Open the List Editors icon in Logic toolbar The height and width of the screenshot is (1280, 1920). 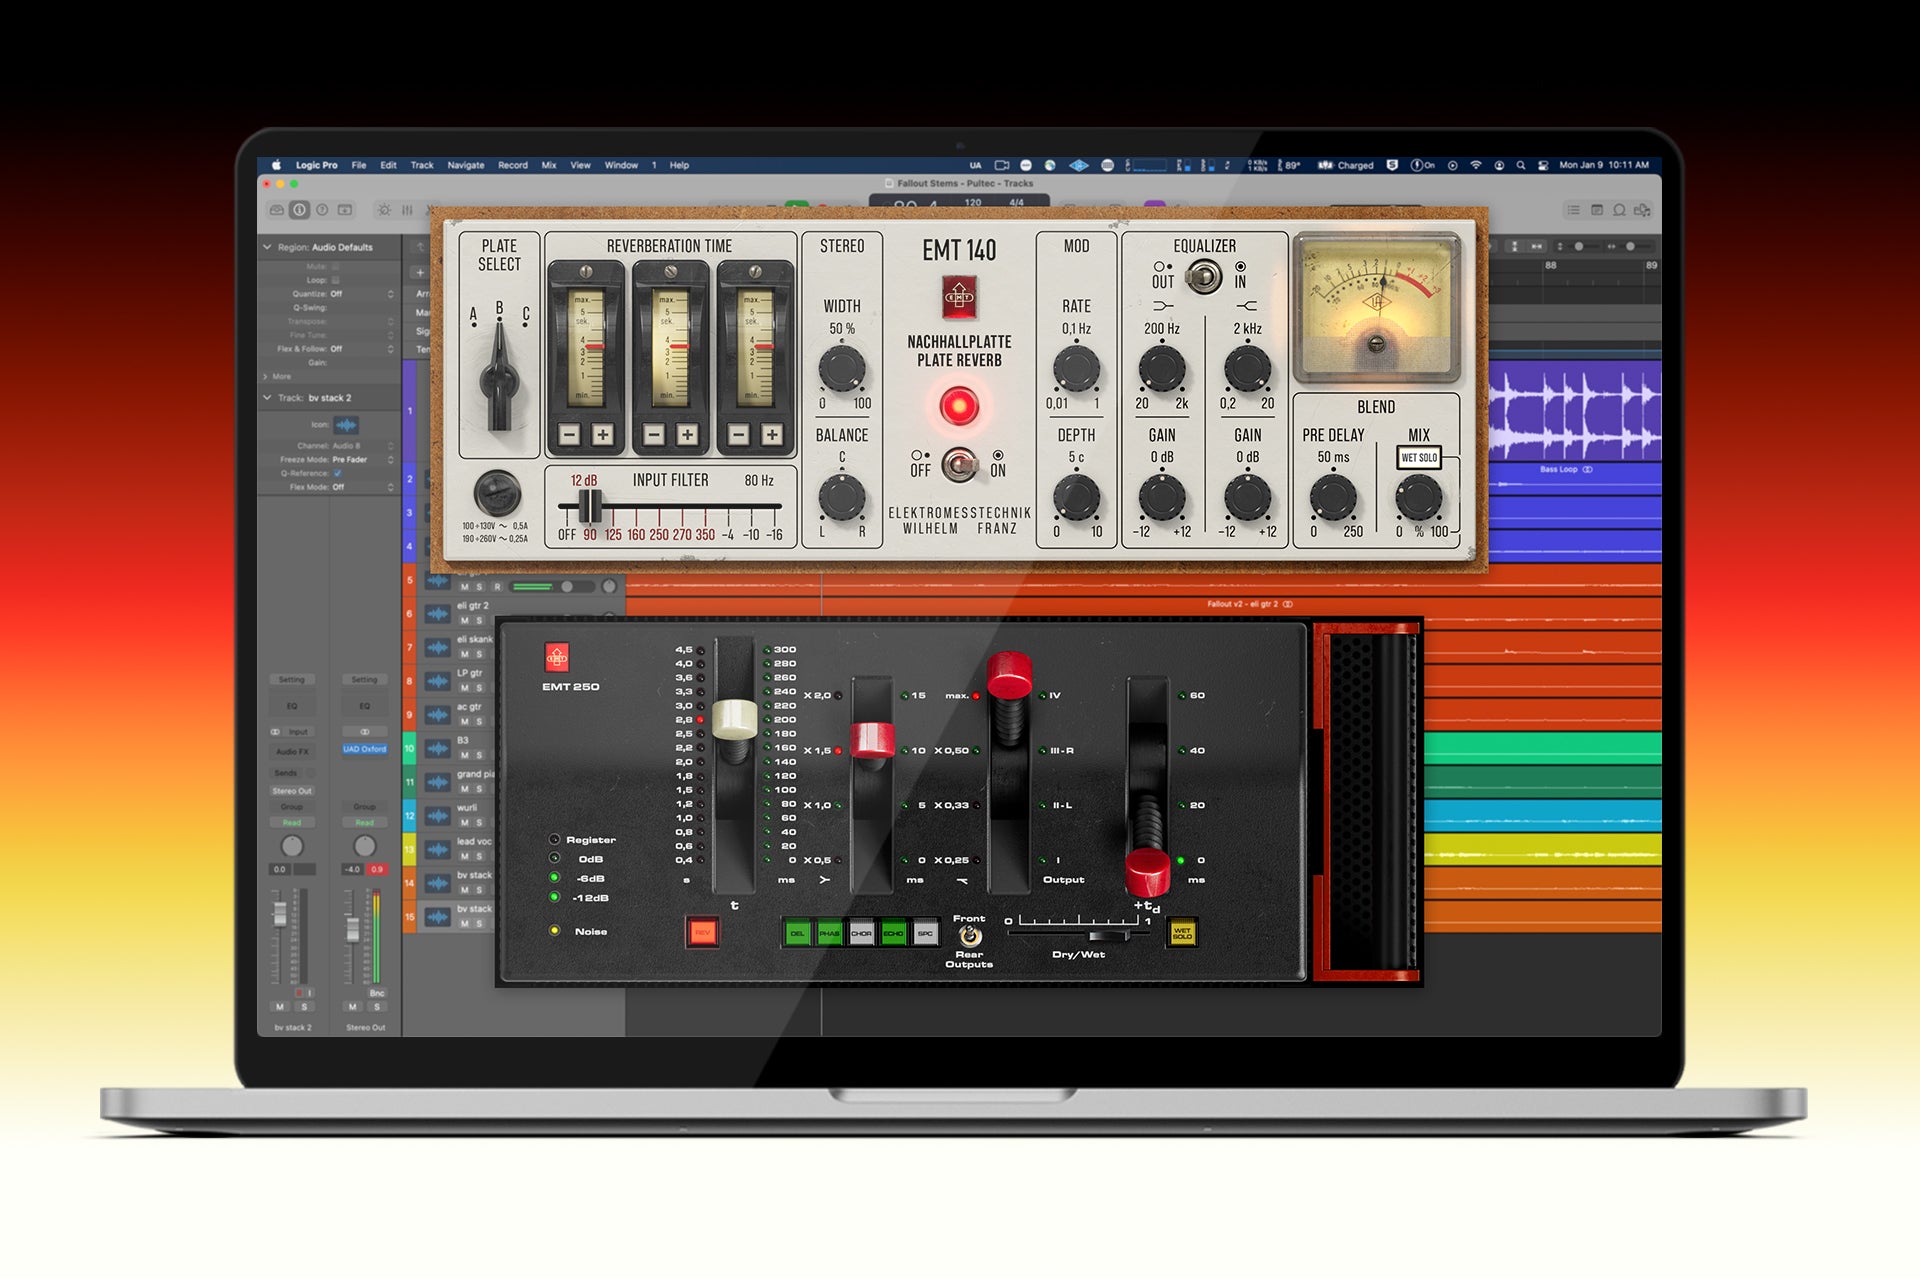(1573, 210)
